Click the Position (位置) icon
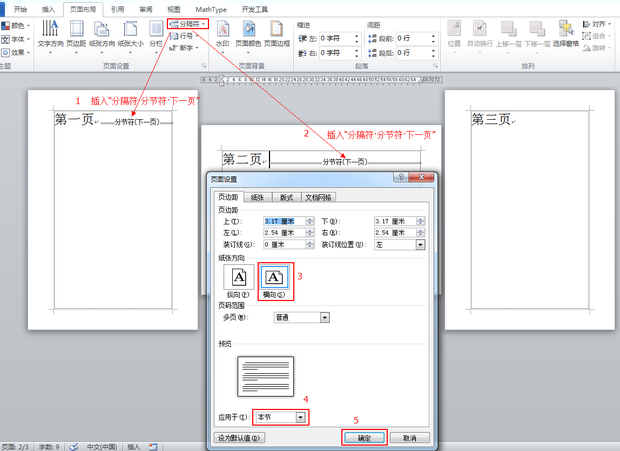This screenshot has width=620, height=451. [454, 36]
